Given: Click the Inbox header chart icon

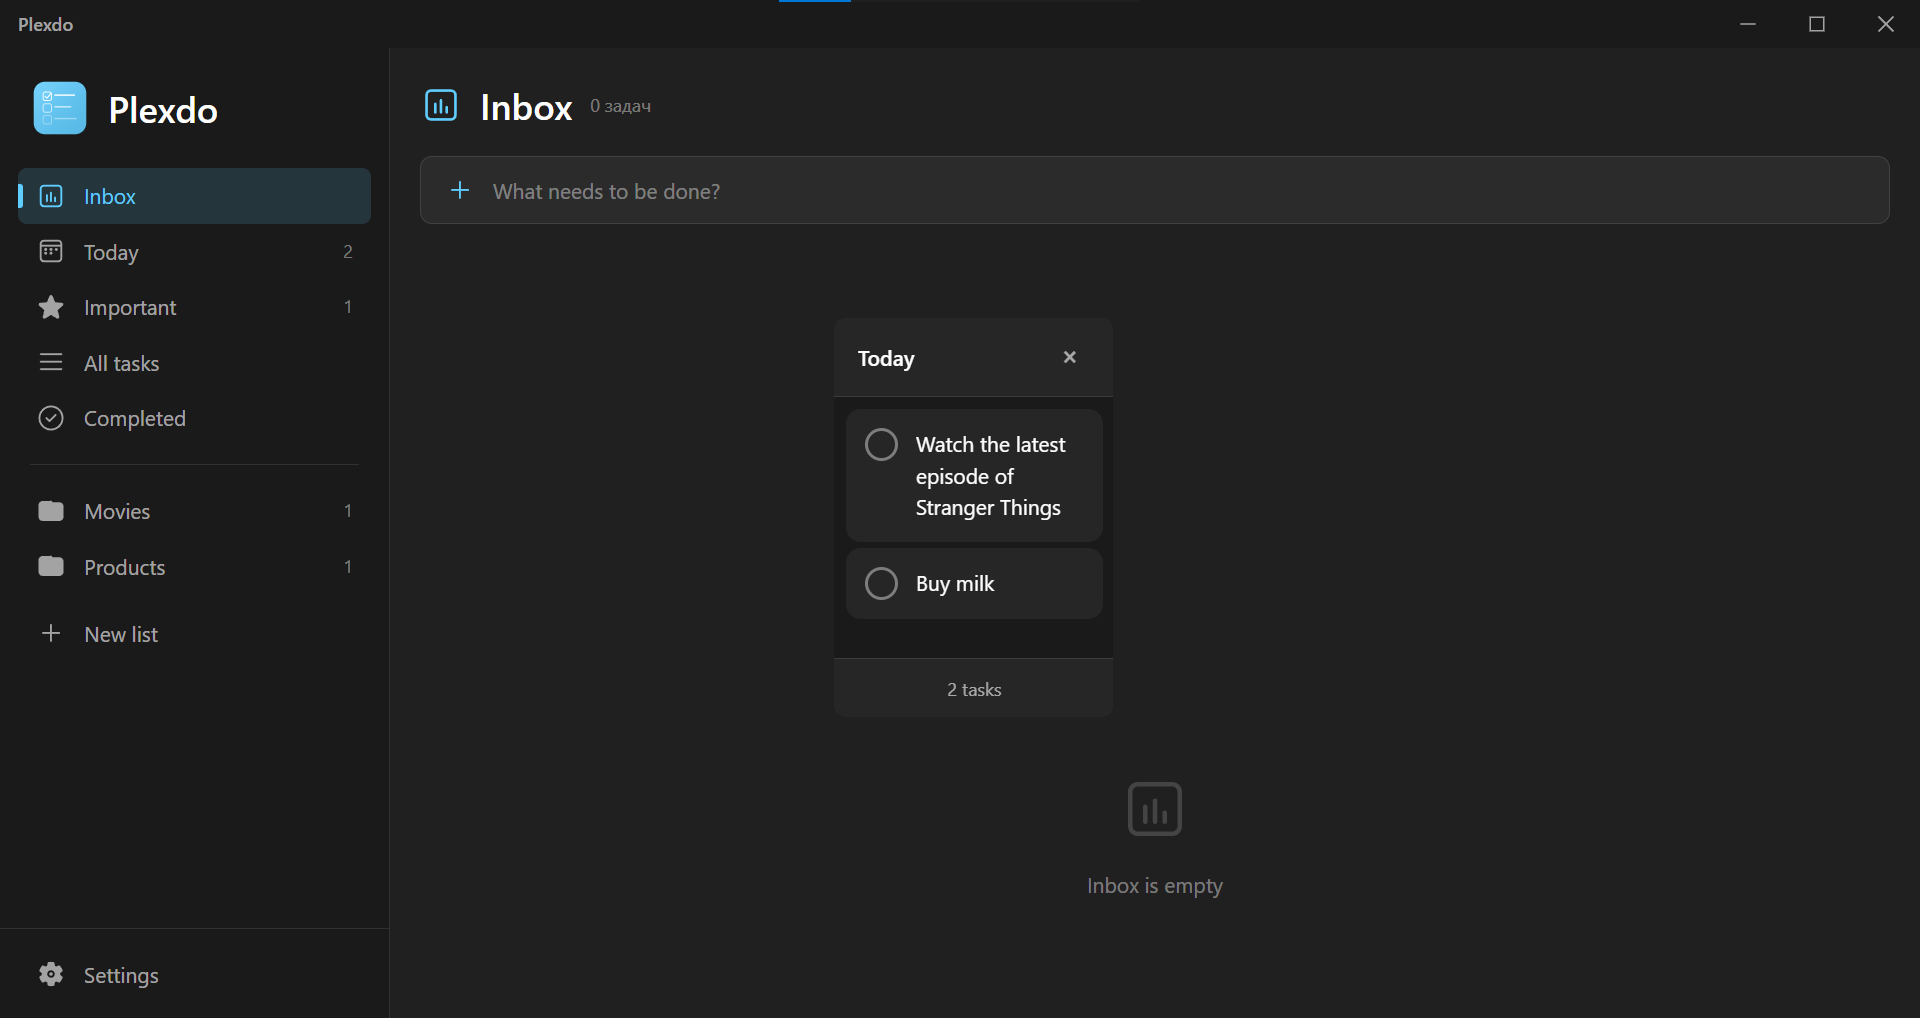Looking at the screenshot, I should [x=440, y=104].
